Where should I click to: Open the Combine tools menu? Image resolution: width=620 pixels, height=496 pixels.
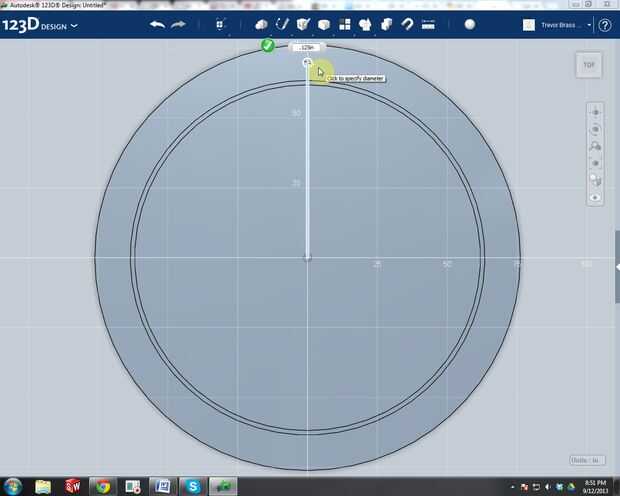tap(386, 25)
